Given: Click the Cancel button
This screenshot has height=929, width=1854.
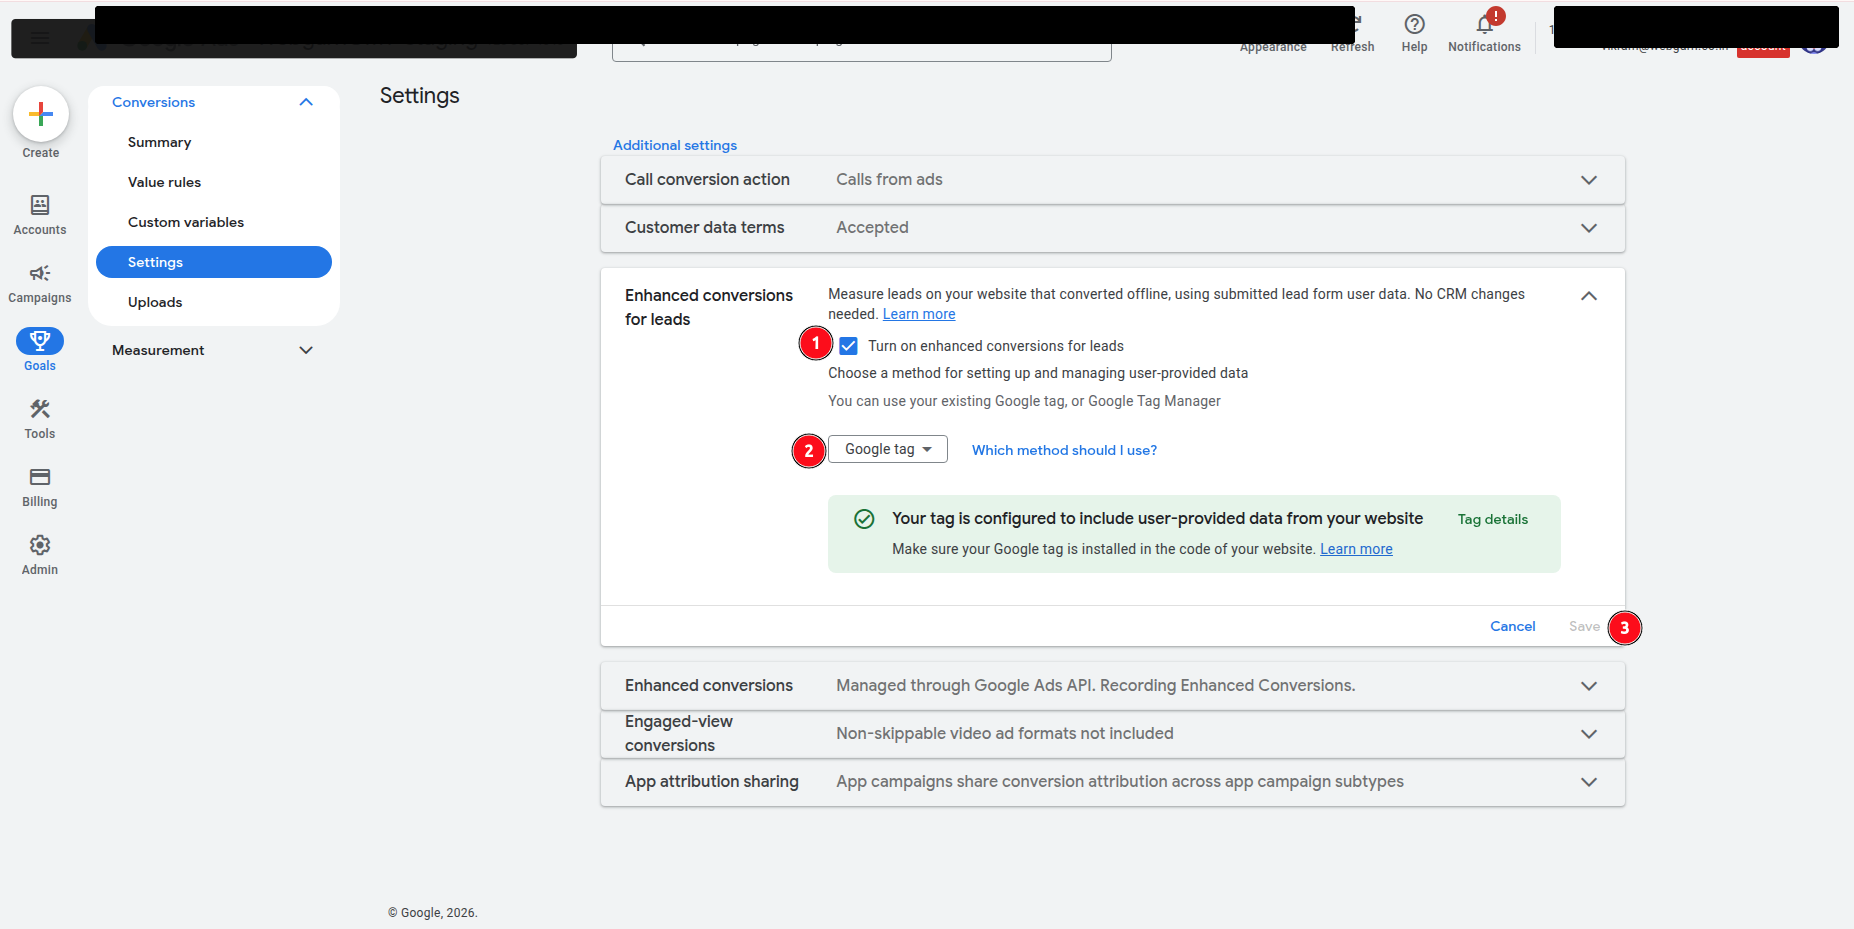Looking at the screenshot, I should [1512, 626].
